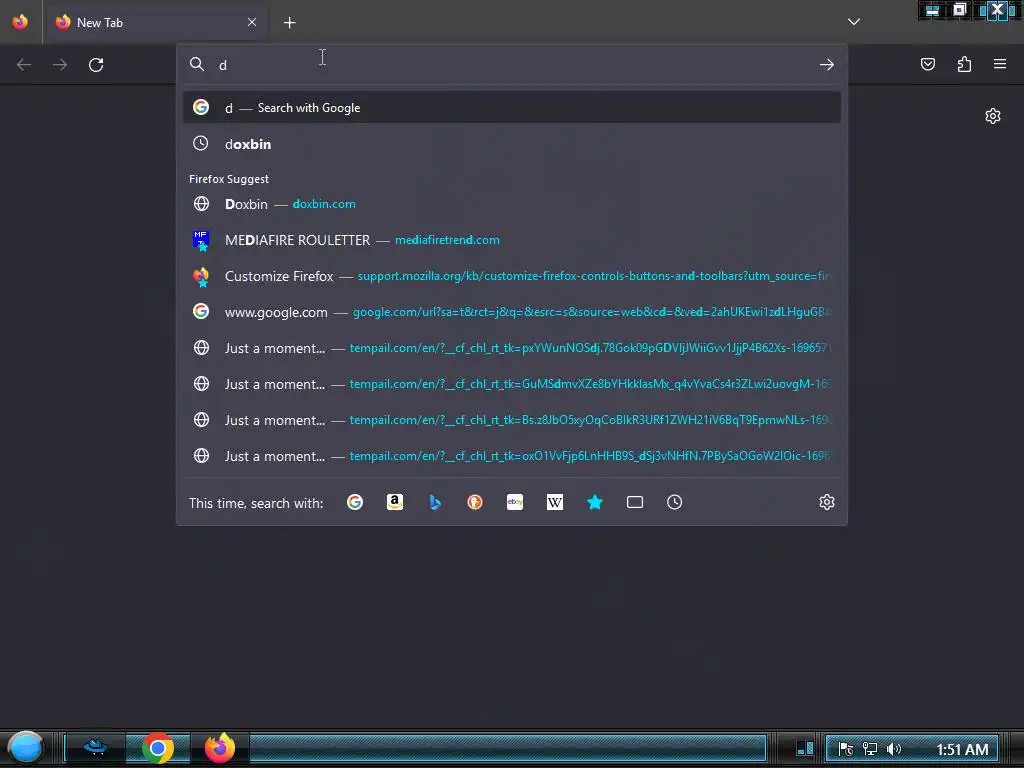Open tempail suggestion with GuMSdmvXZe8b token
Screen dimensions: 1024x768
[512, 384]
